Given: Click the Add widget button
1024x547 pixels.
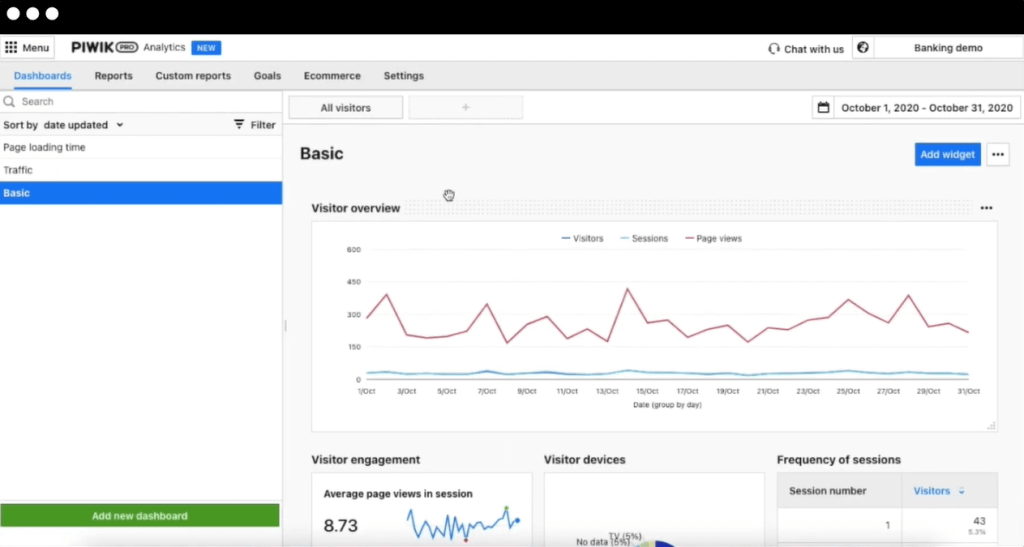Looking at the screenshot, I should coord(948,155).
